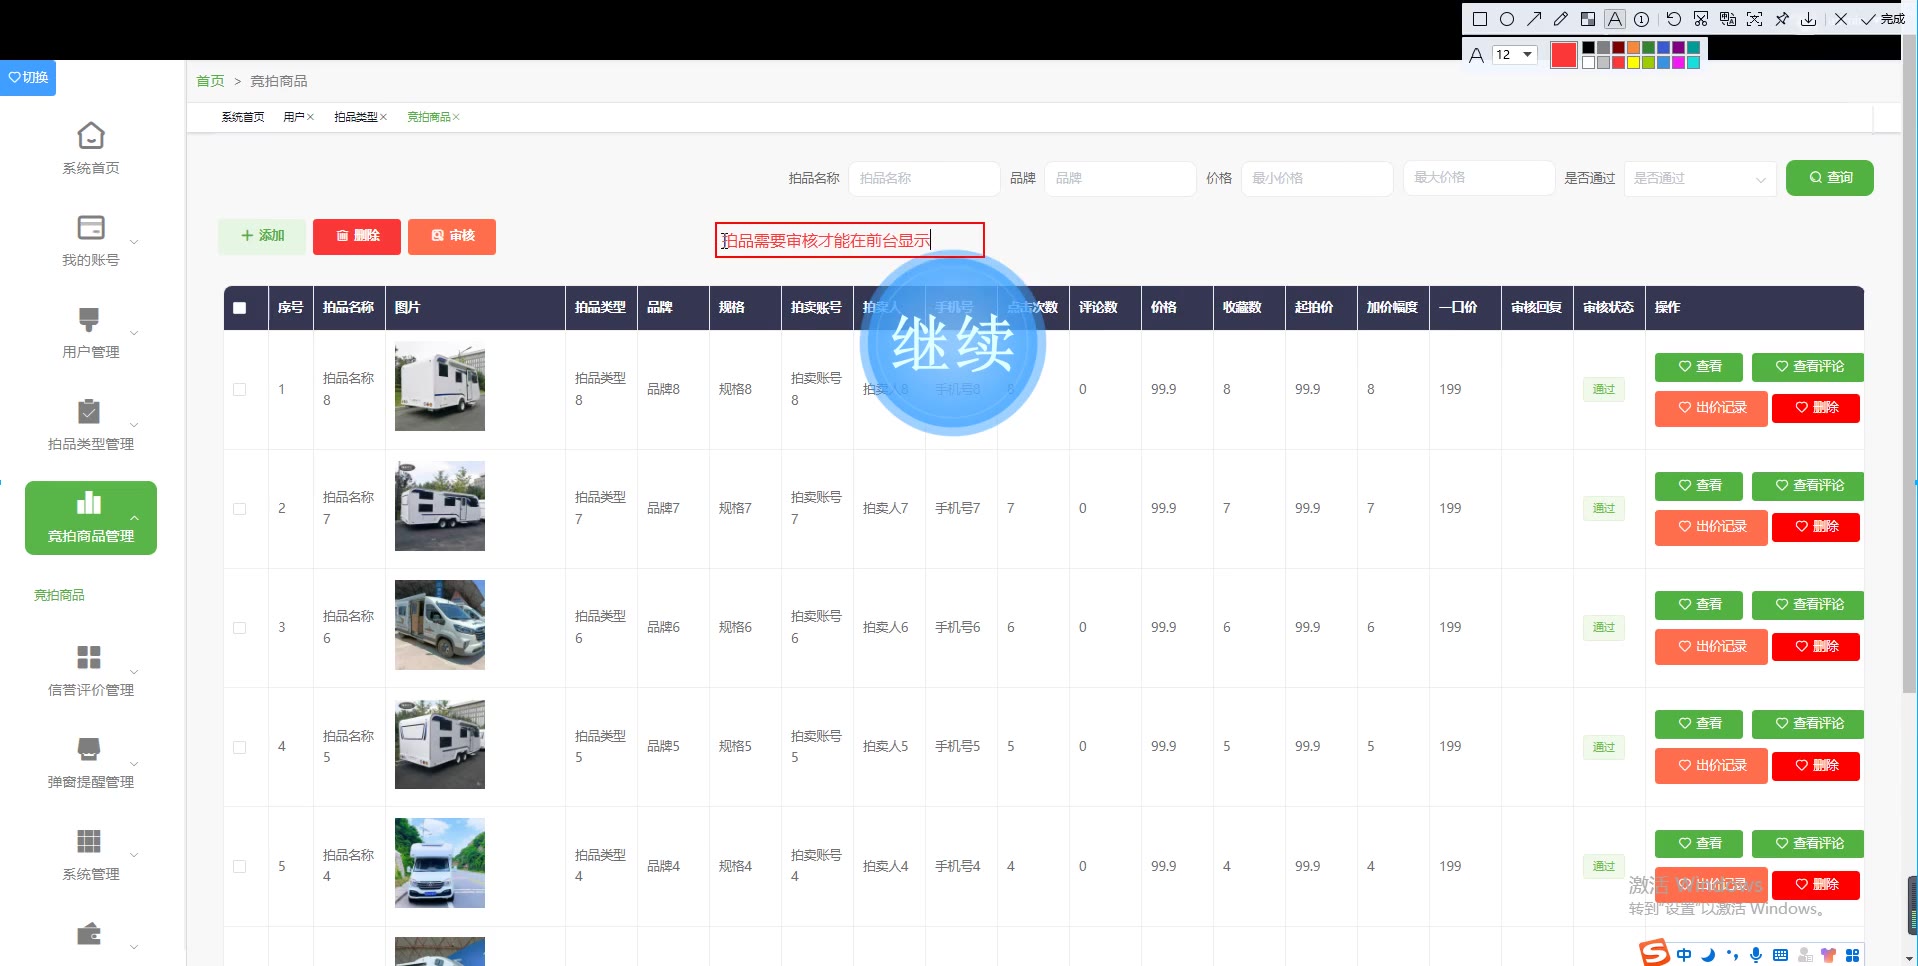Expand the 拍品类型管理 menu chevron
This screenshot has height=966, width=1918.
point(134,426)
